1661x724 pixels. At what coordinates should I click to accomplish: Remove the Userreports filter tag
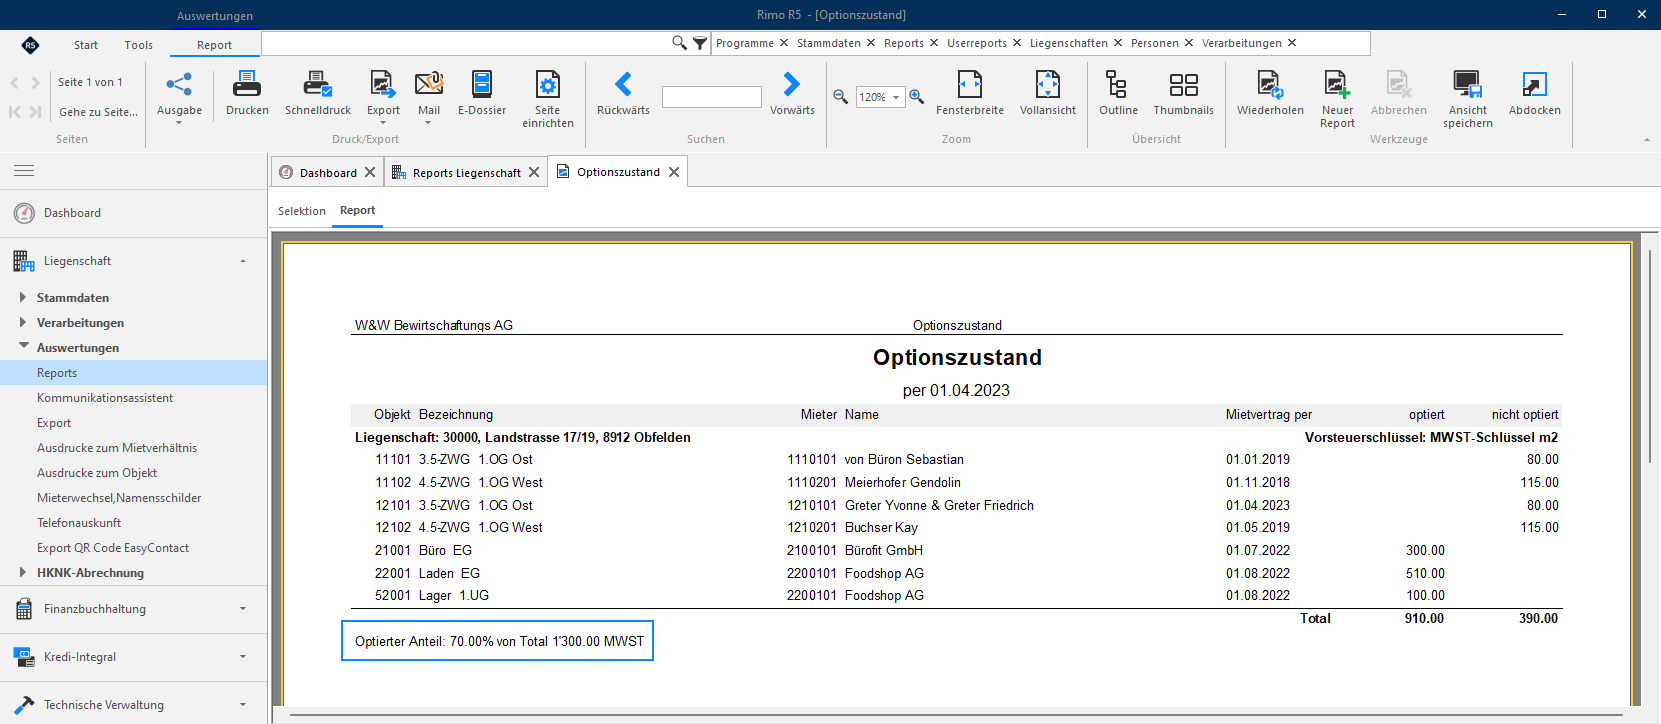point(1017,43)
